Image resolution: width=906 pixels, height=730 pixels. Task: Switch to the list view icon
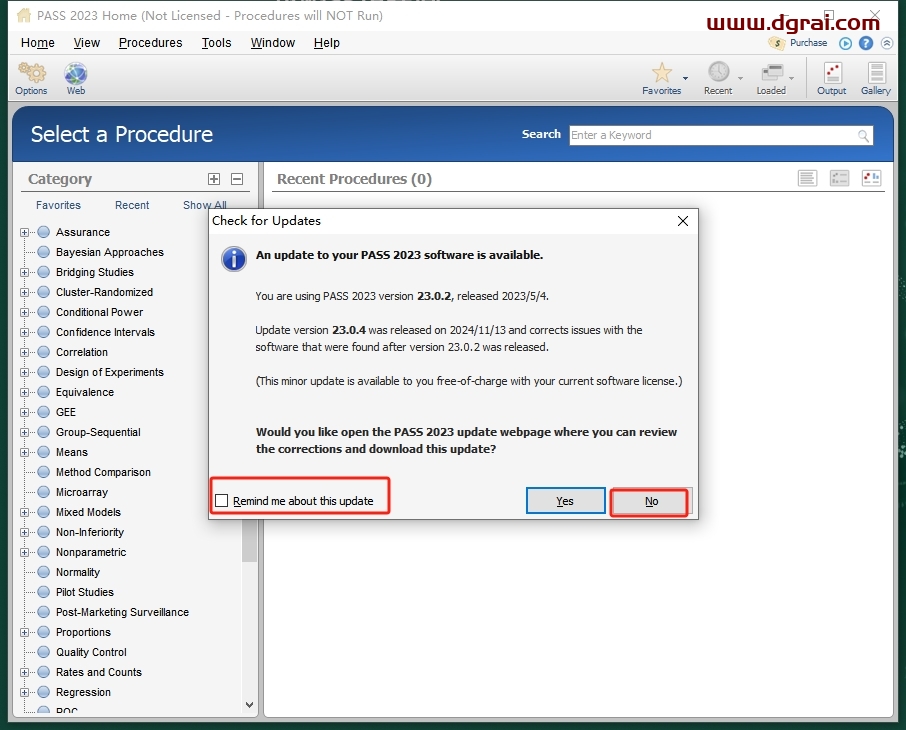point(807,178)
